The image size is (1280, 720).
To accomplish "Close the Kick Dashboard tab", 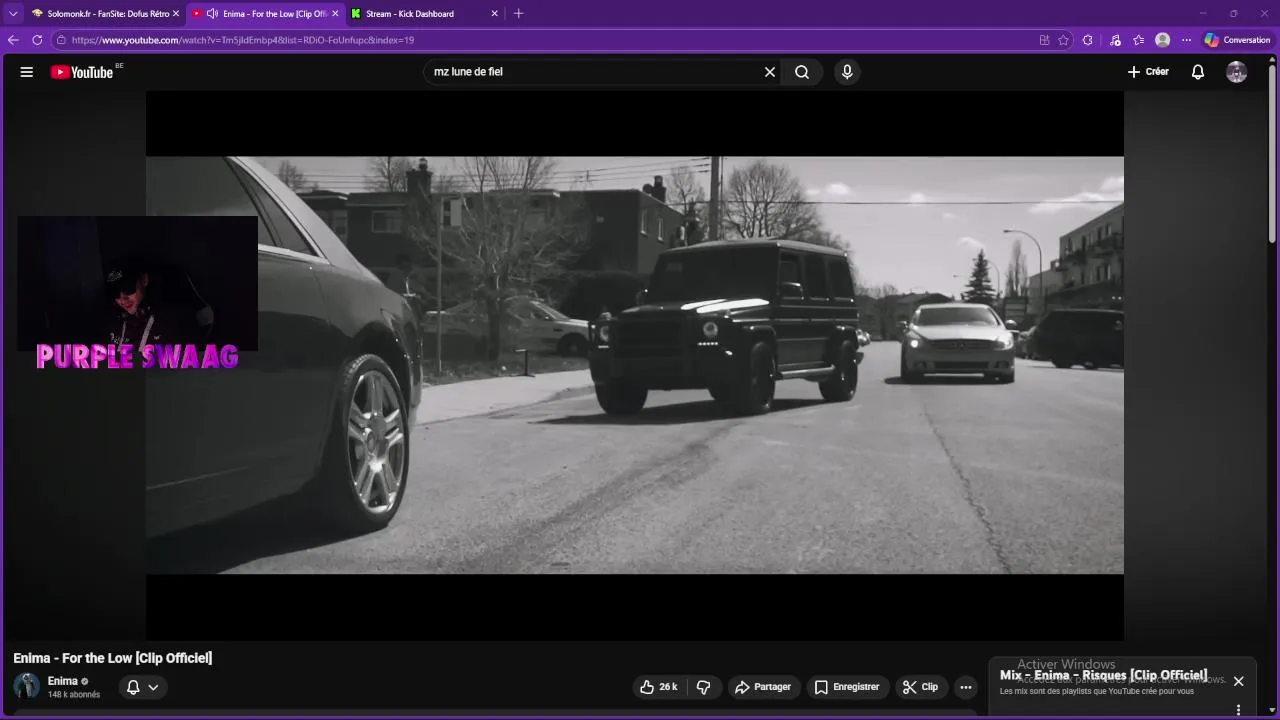I will point(494,14).
